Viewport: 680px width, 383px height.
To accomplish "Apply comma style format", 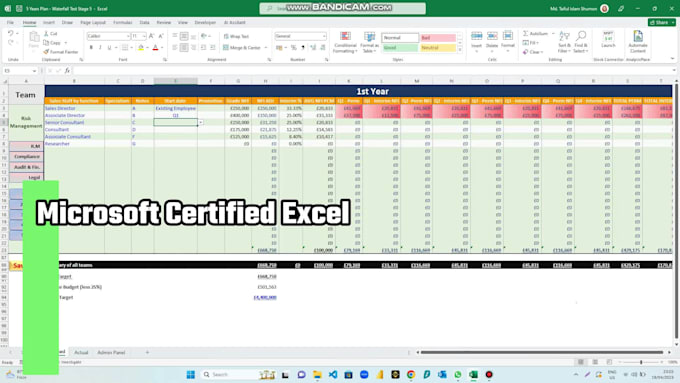I will click(x=303, y=48).
